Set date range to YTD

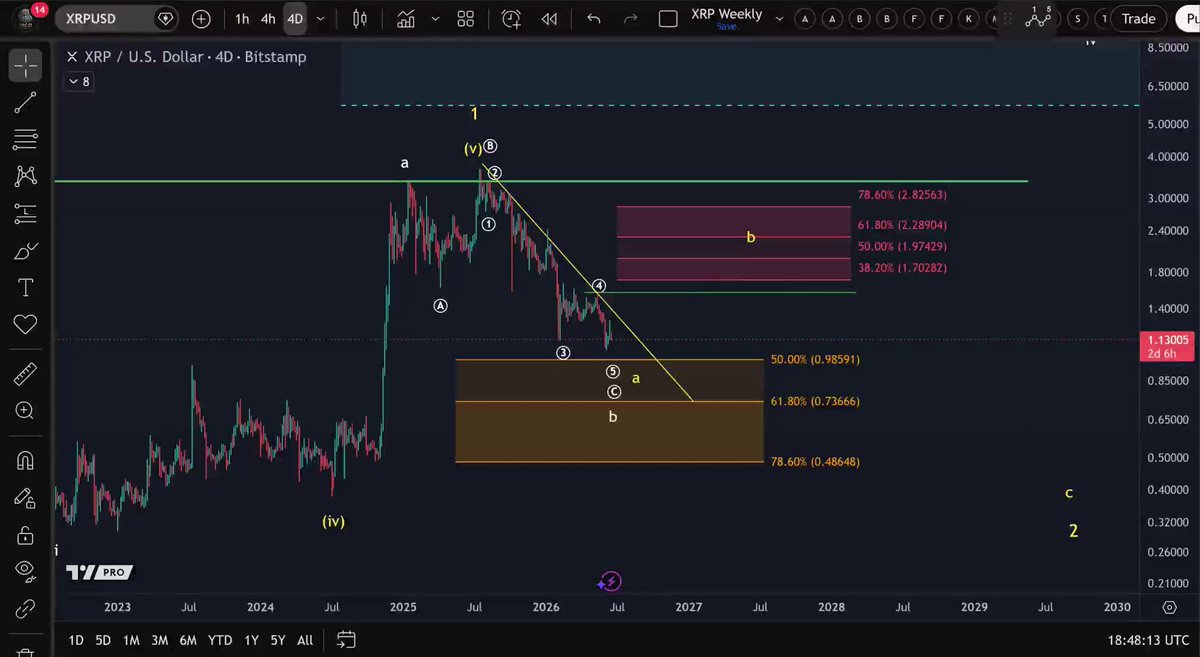[220, 640]
